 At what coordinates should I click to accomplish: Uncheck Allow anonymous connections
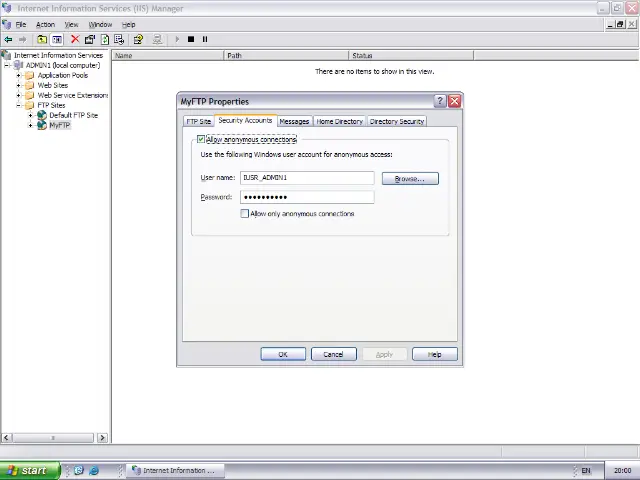tap(201, 139)
